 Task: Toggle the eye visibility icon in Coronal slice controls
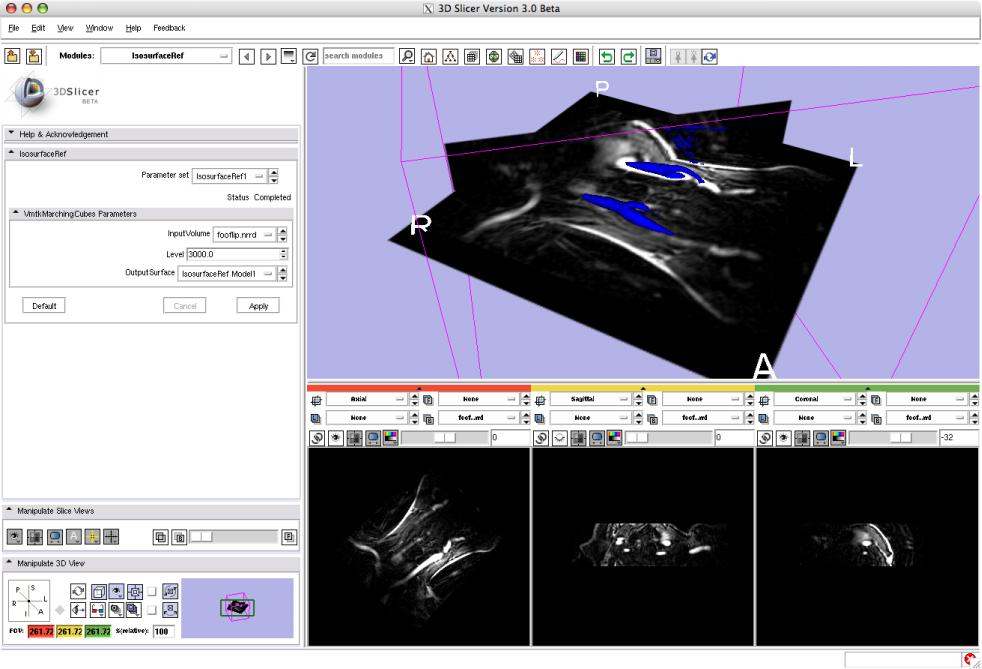pos(785,437)
